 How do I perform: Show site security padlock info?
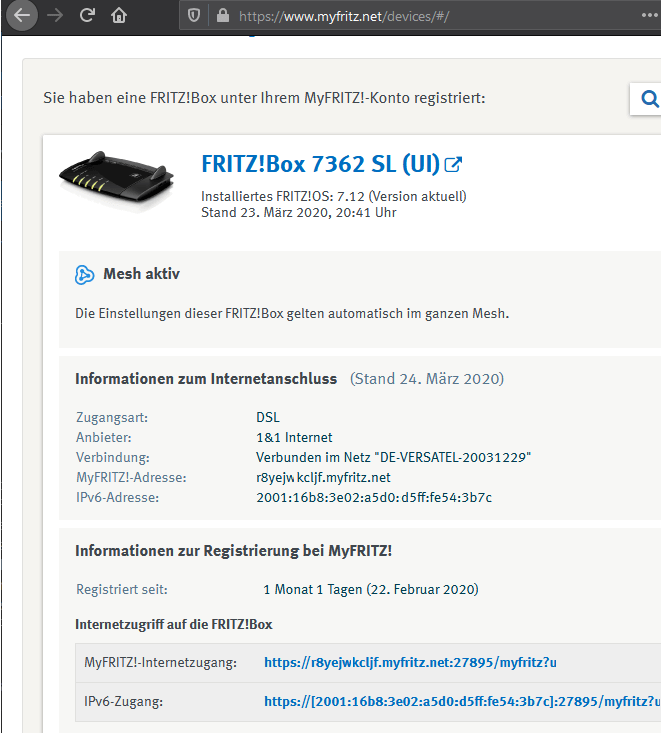(x=223, y=16)
